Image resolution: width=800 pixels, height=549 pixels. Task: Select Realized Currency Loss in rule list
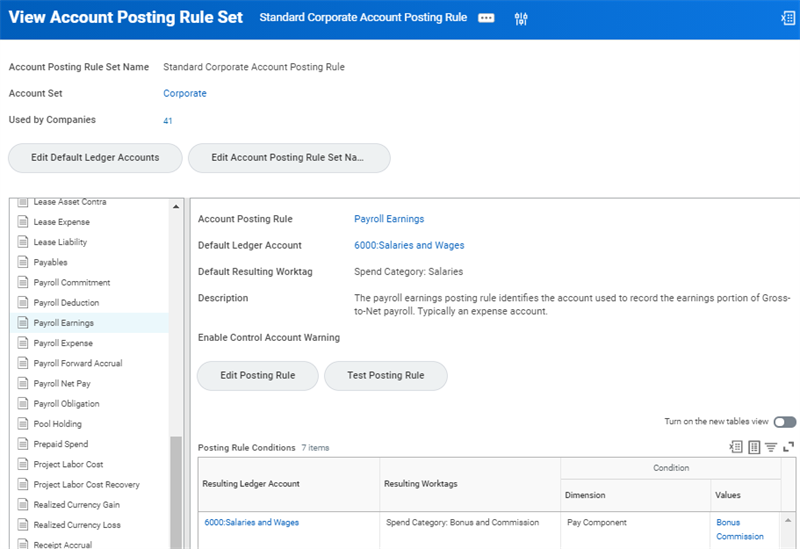pos(77,525)
